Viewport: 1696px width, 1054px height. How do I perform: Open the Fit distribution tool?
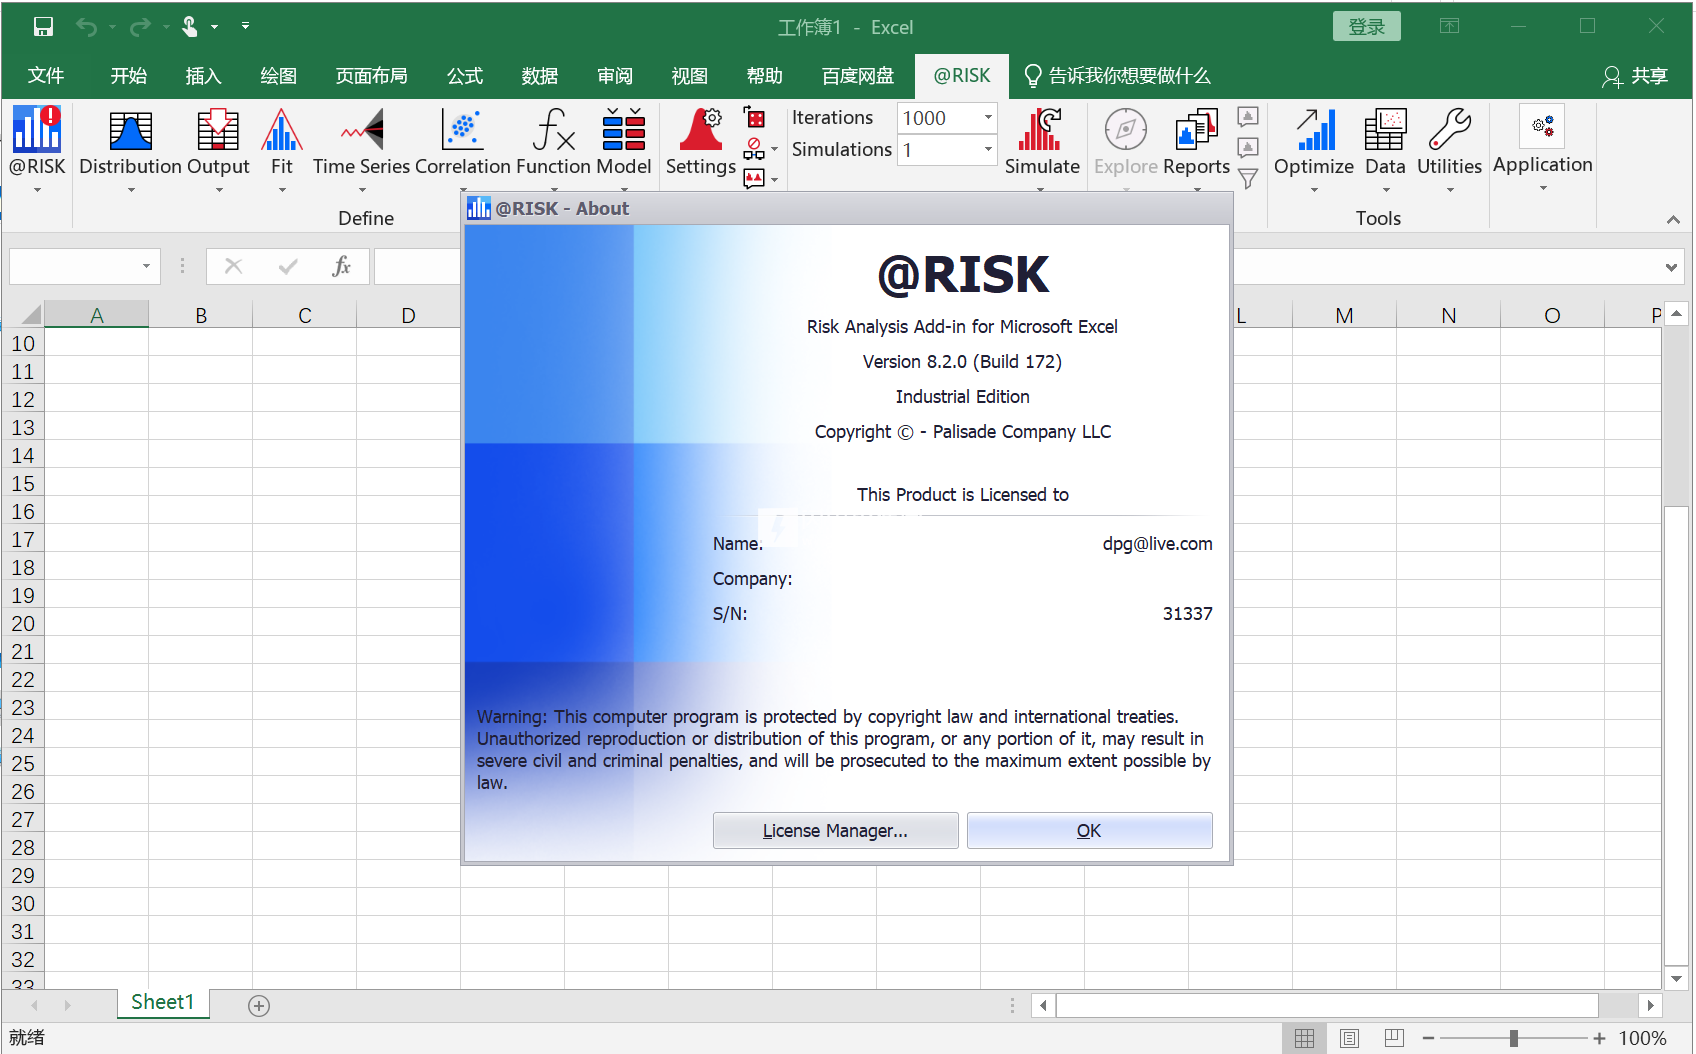[x=282, y=130]
